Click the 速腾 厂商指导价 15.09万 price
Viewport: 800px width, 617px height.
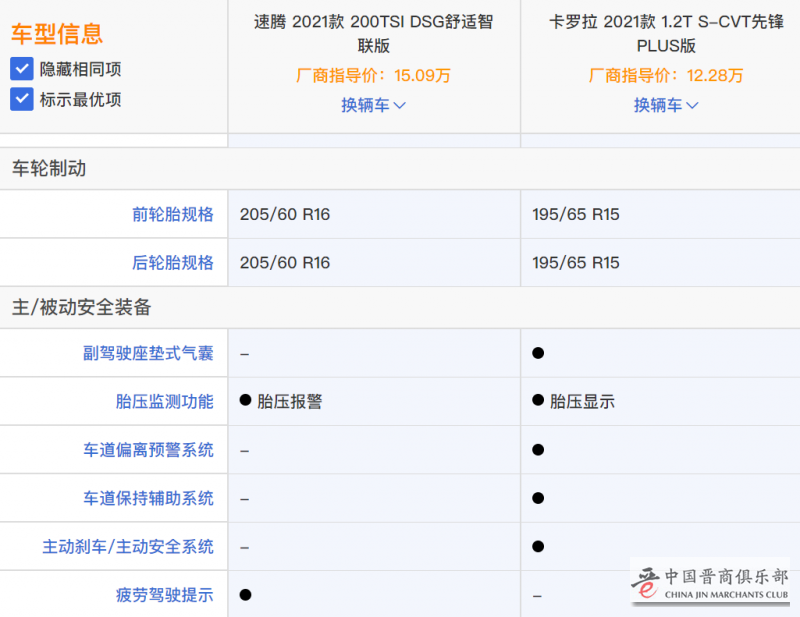pos(373,75)
